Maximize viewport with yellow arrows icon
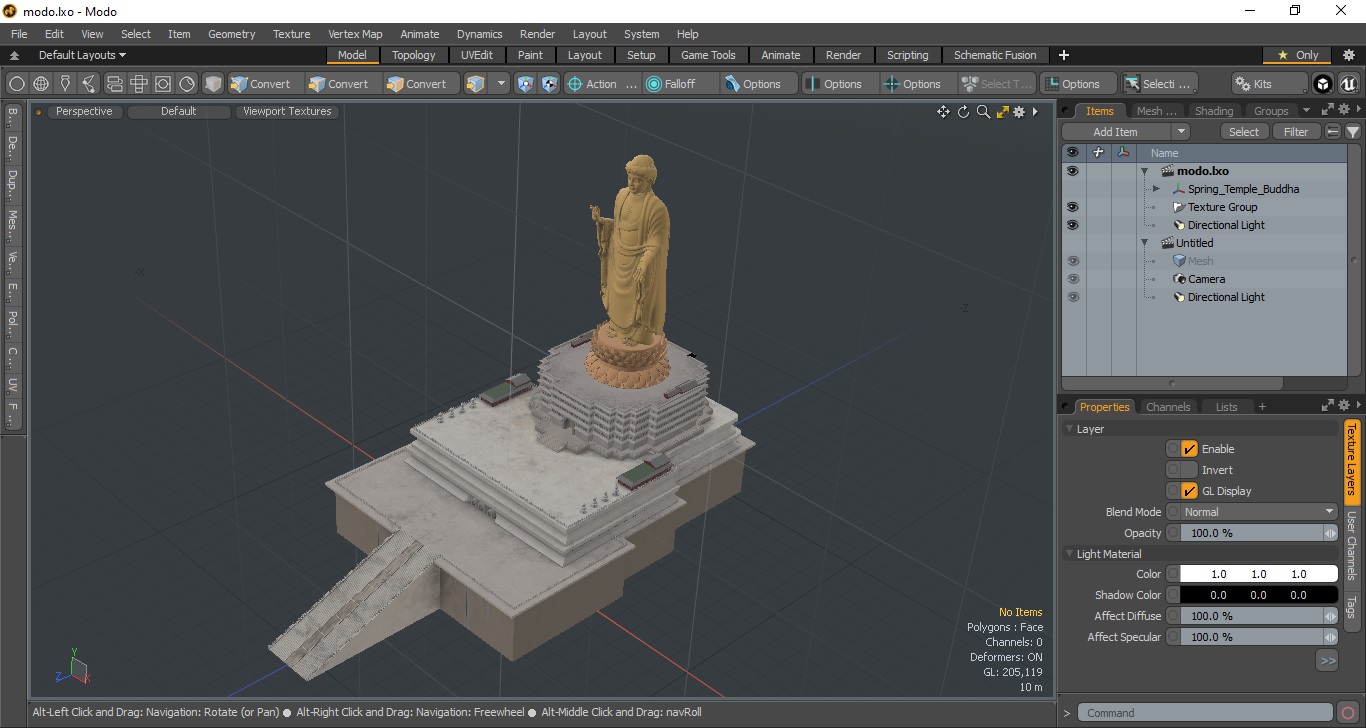 coord(1002,112)
